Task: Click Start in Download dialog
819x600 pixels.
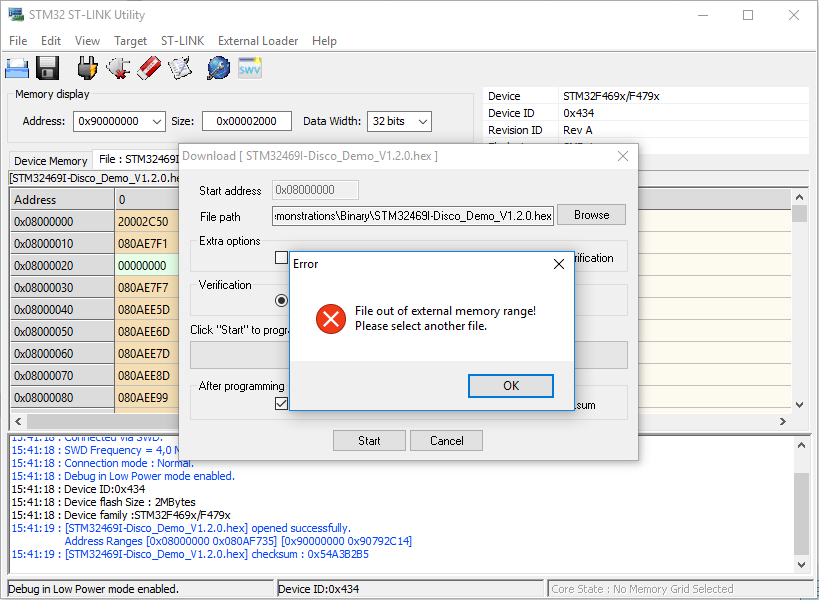Action: pyautogui.click(x=369, y=441)
